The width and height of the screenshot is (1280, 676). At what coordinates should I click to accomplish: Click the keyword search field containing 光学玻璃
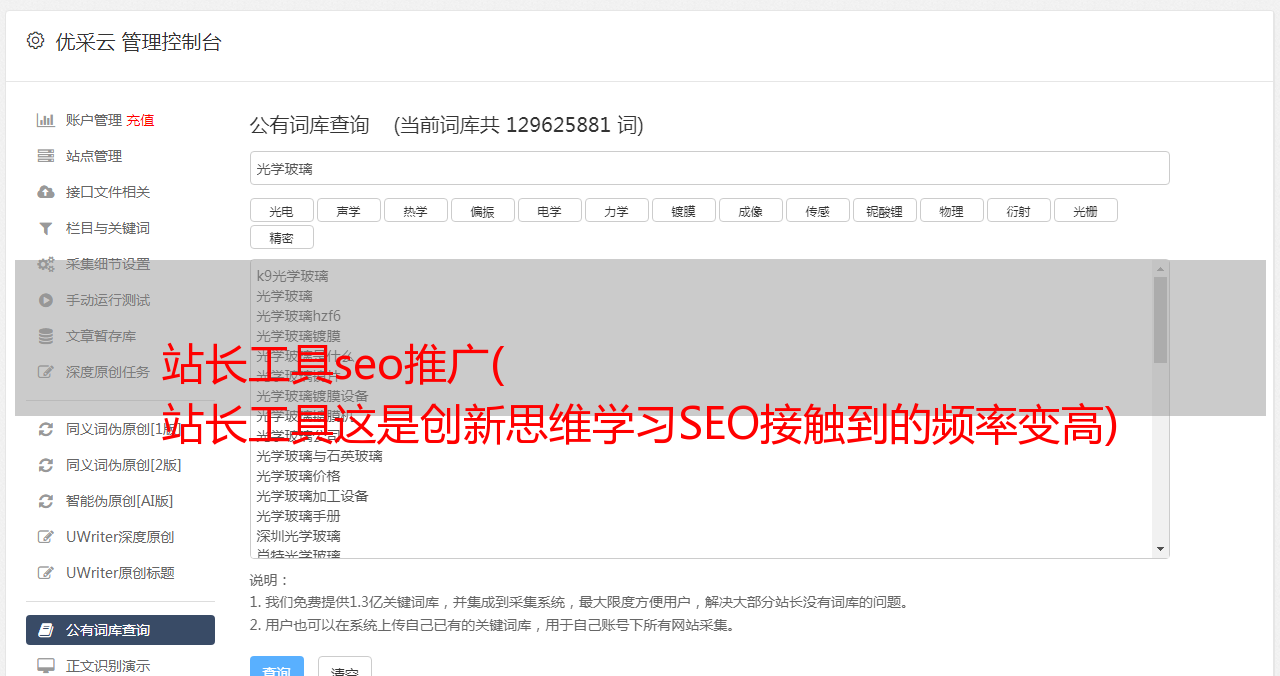click(x=709, y=168)
